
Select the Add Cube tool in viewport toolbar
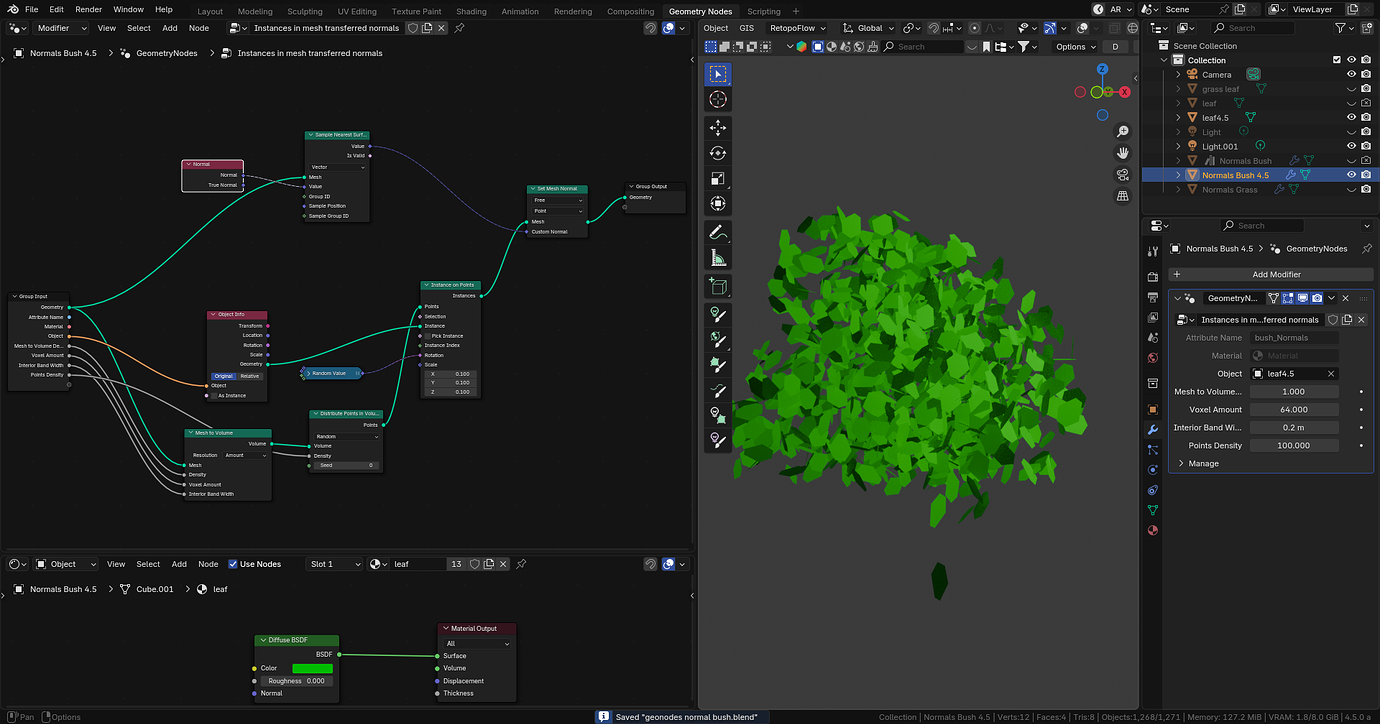[717, 286]
